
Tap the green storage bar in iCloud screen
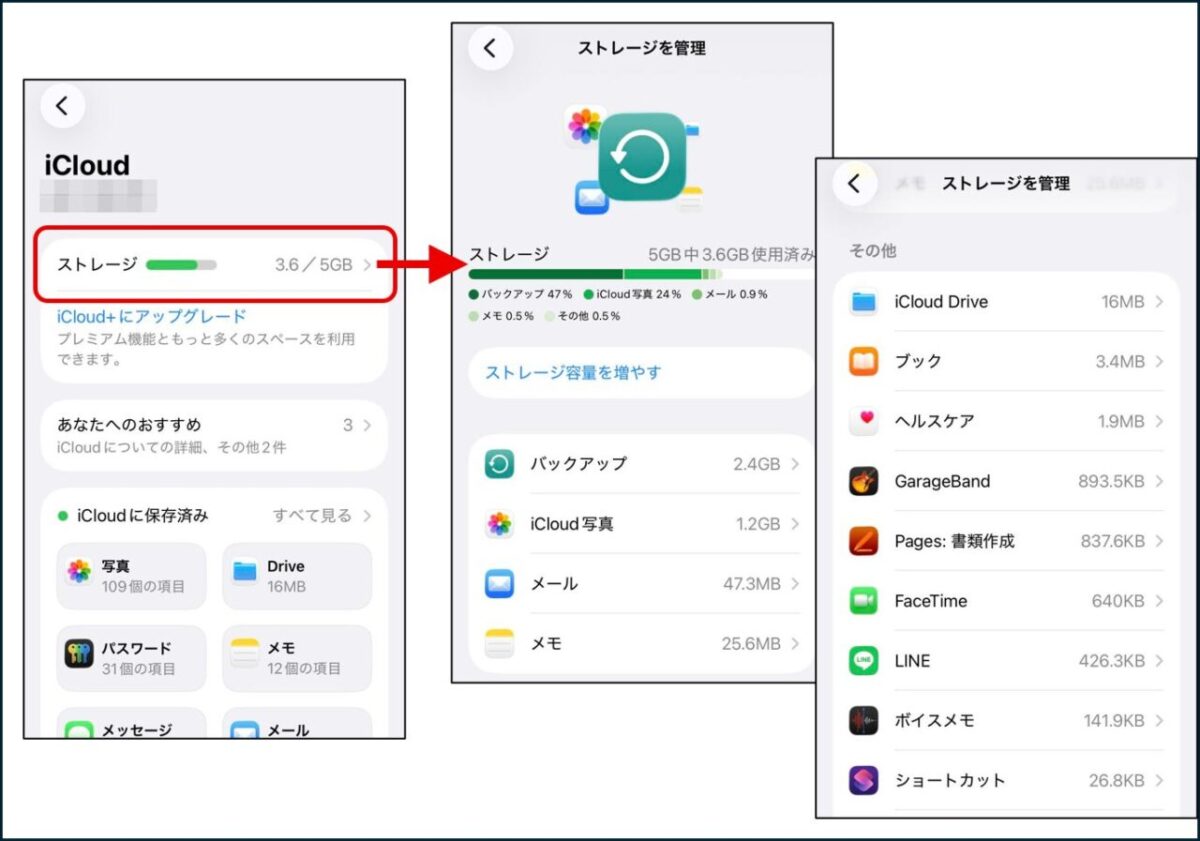181,265
